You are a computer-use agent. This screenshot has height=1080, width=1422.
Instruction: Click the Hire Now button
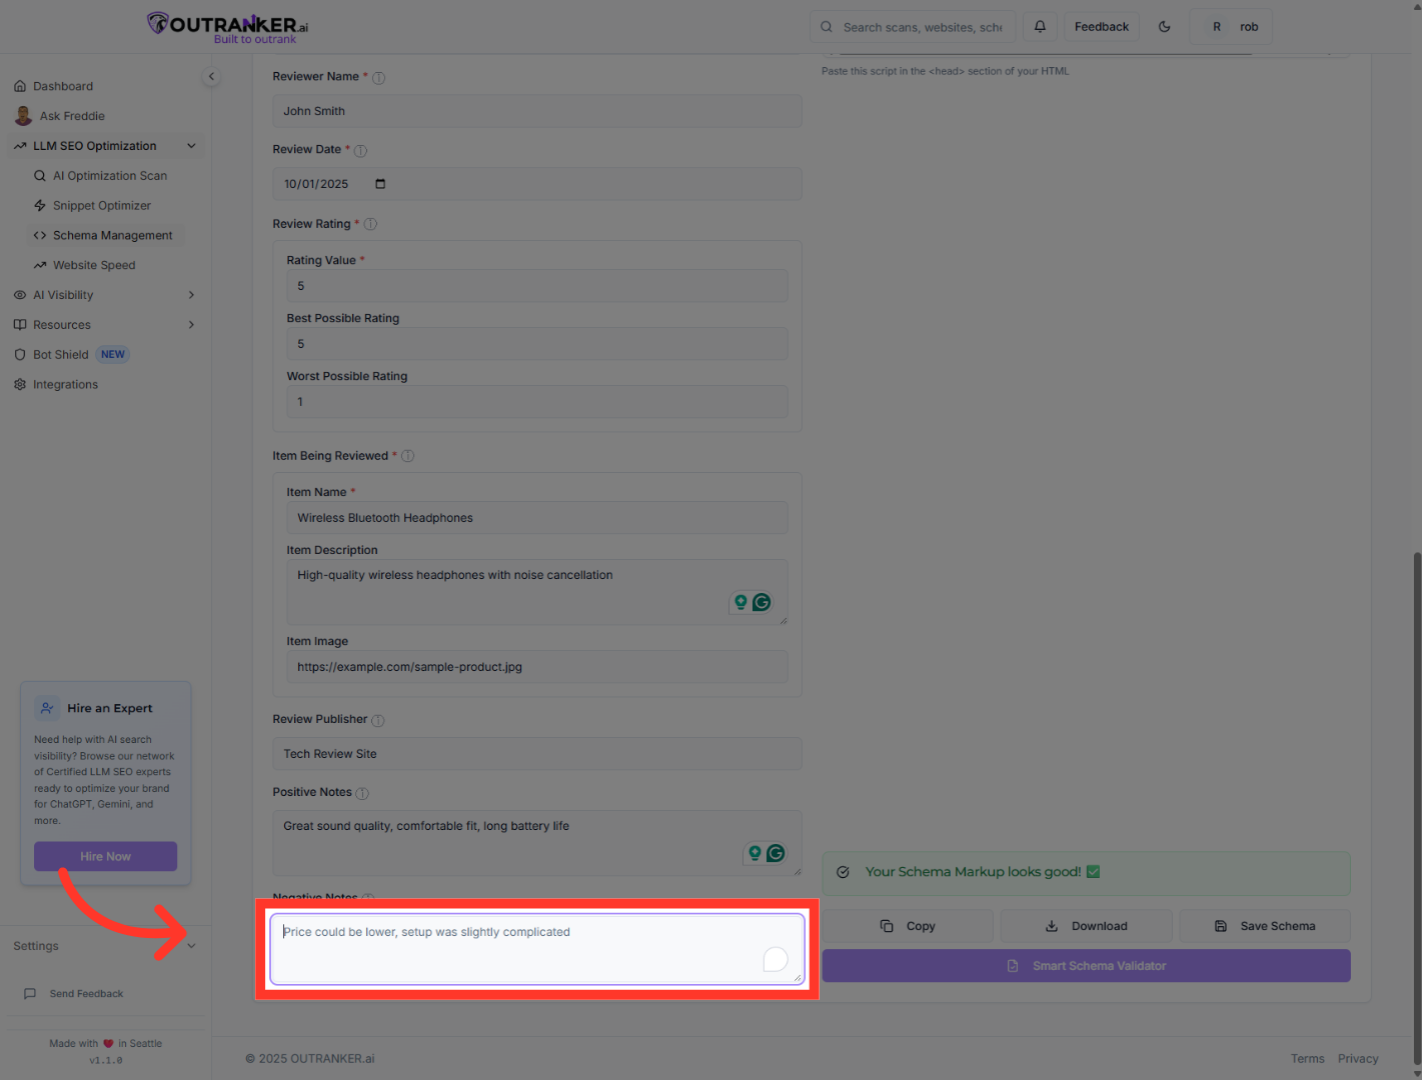tap(106, 857)
